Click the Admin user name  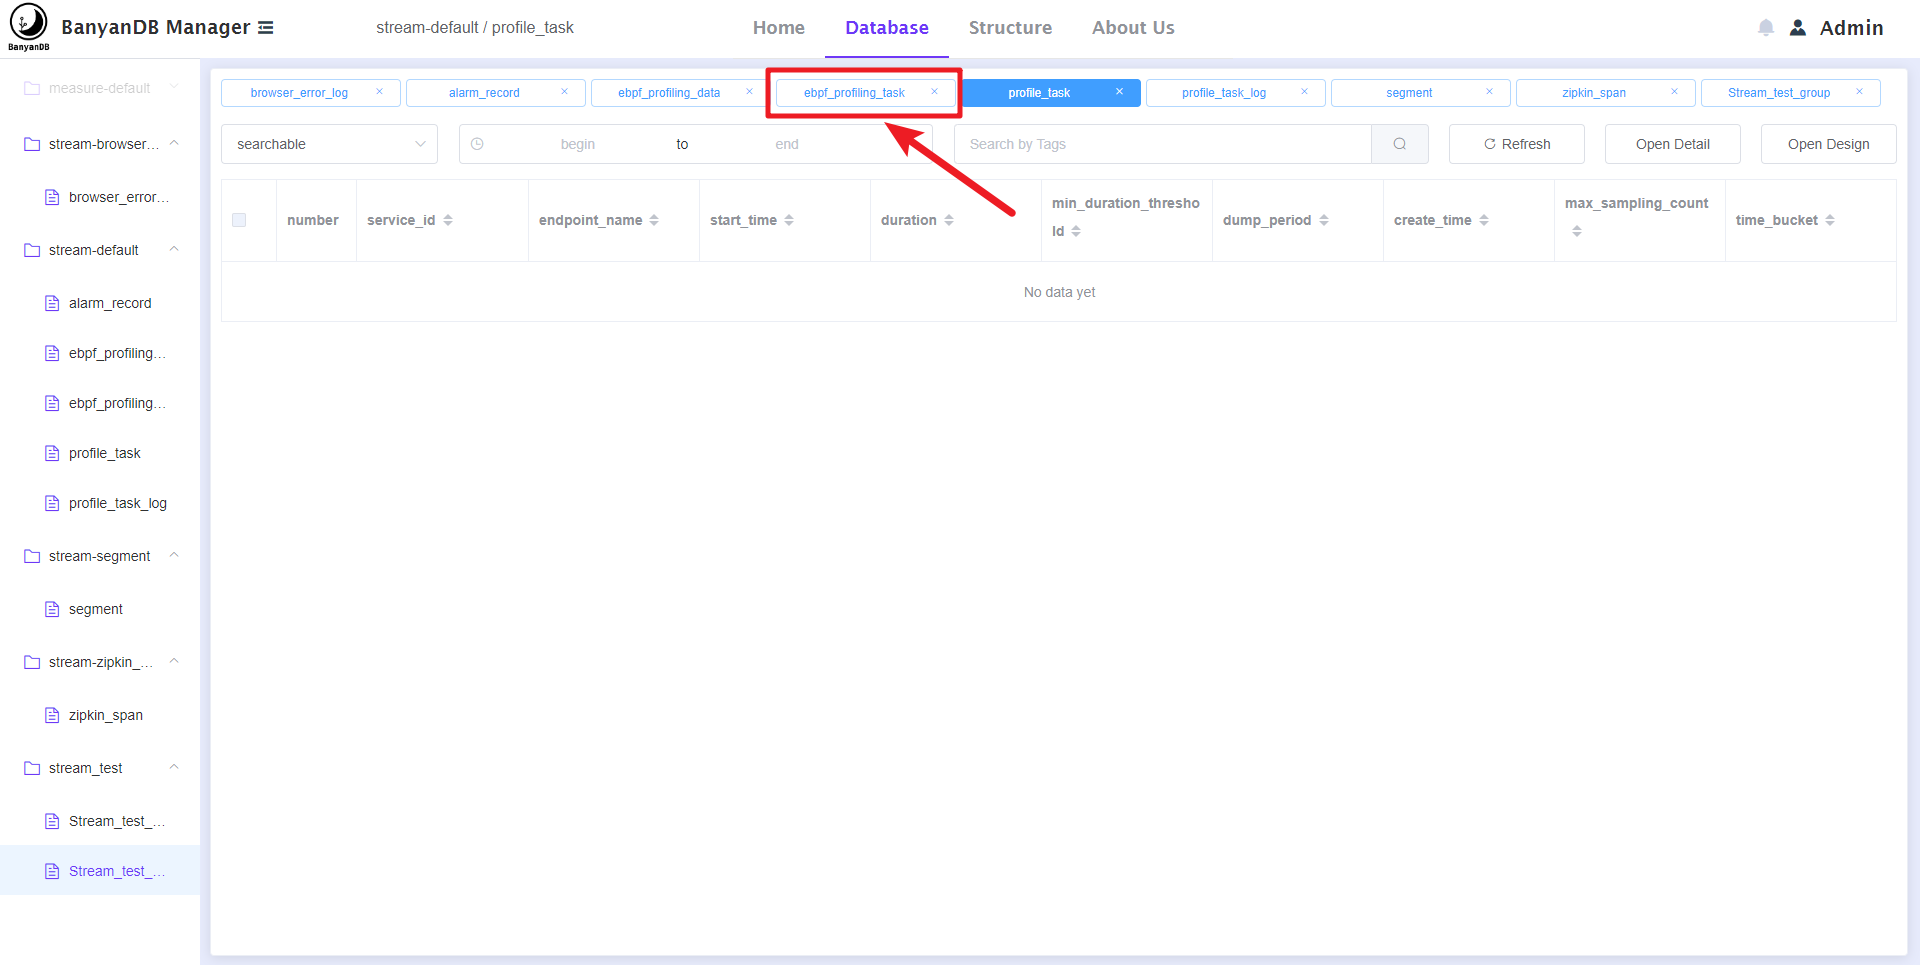point(1851,28)
